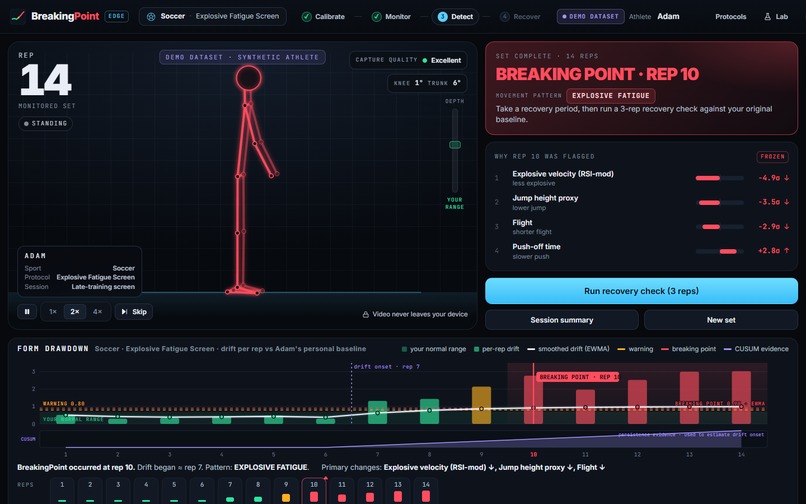Image resolution: width=806 pixels, height=504 pixels.
Task: Set playback speed to 1×
Action: tap(52, 312)
